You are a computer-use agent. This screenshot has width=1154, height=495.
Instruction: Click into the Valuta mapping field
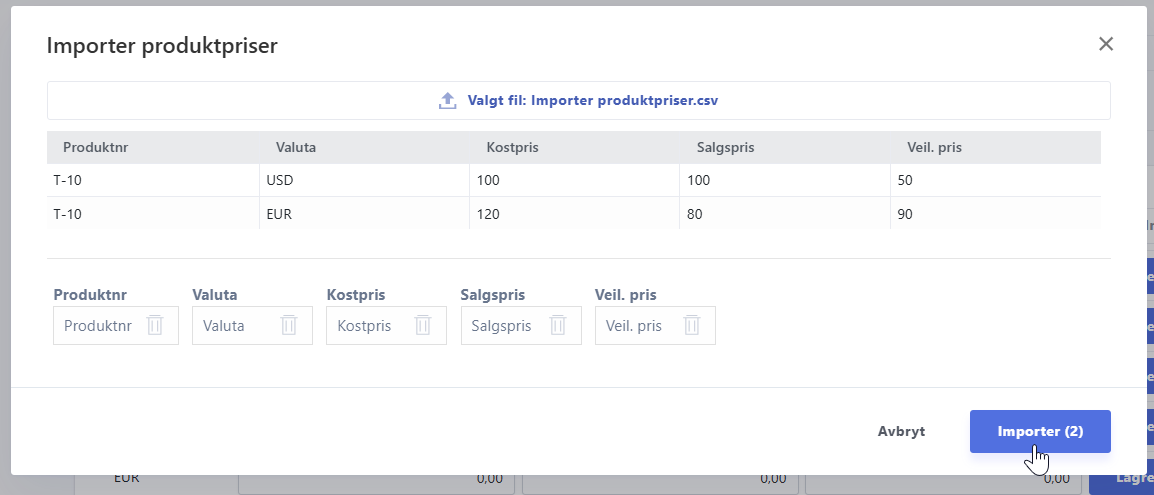click(225, 326)
